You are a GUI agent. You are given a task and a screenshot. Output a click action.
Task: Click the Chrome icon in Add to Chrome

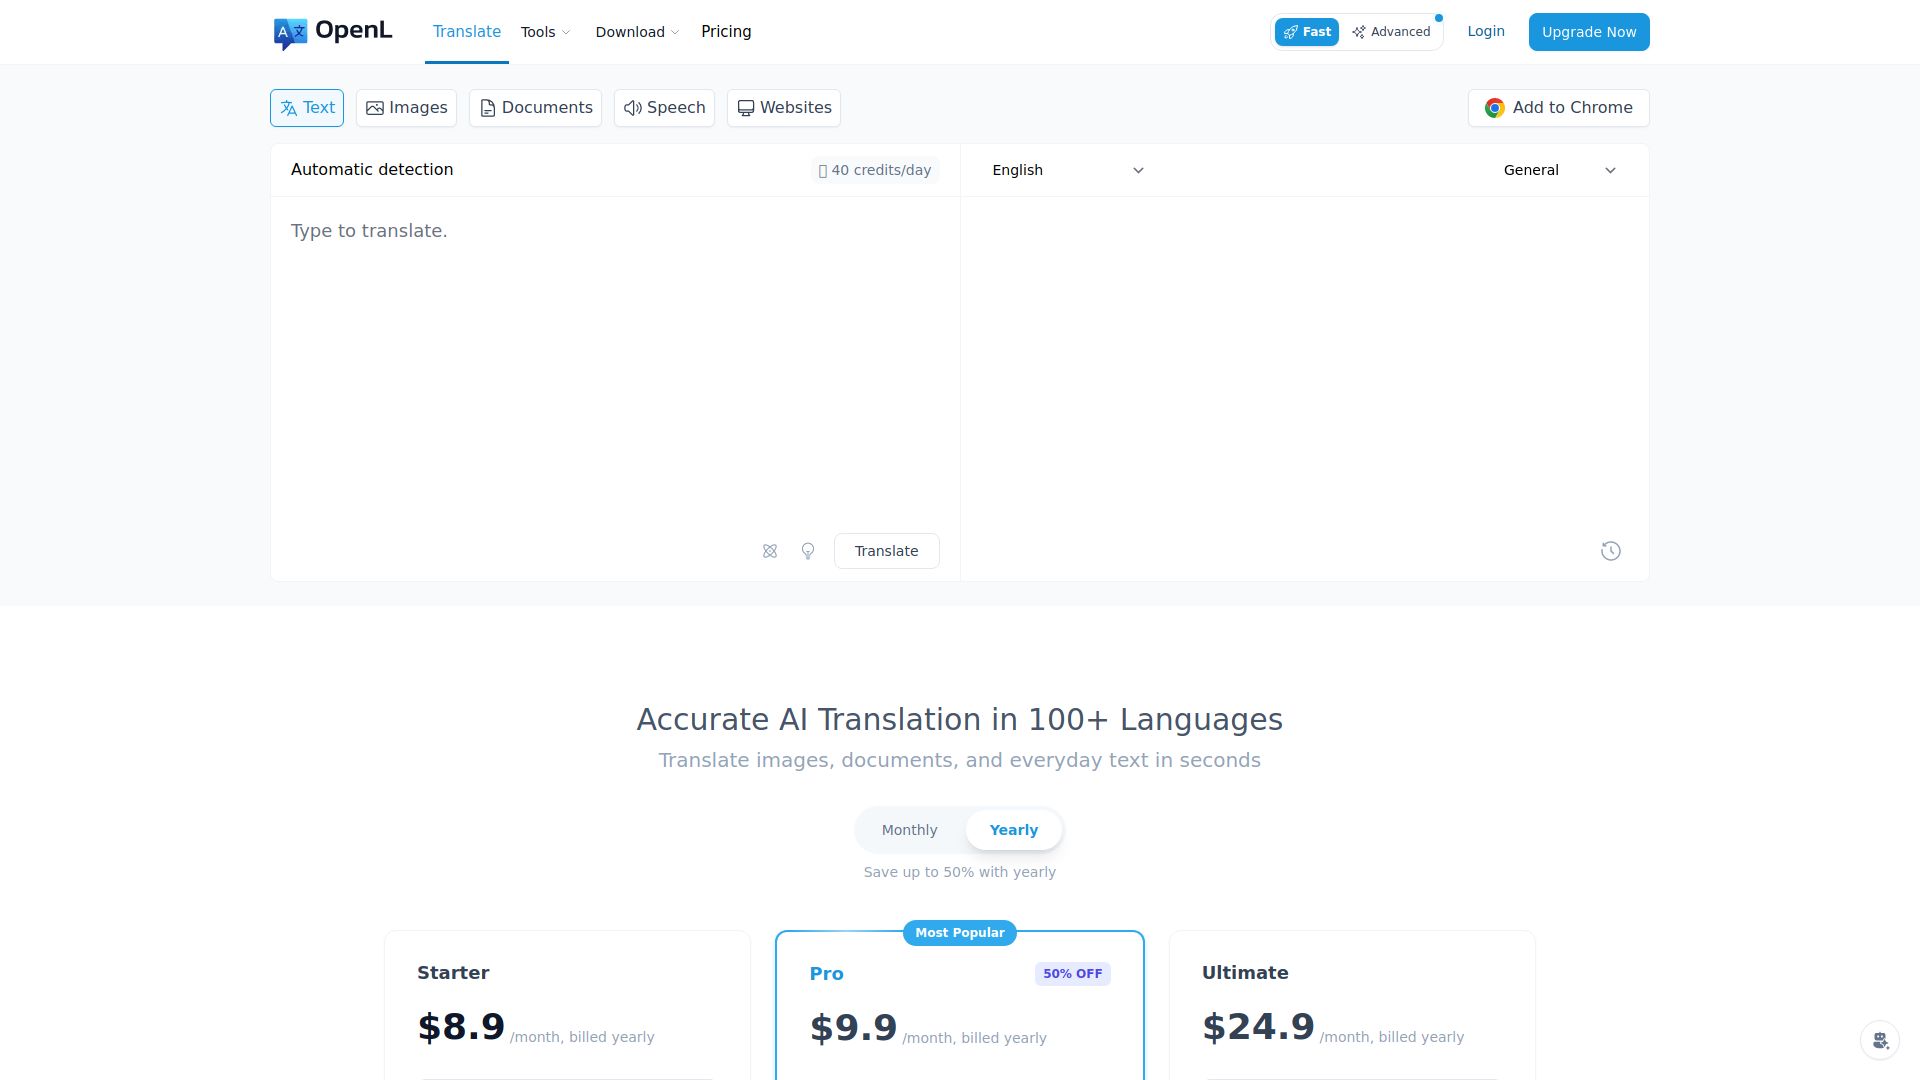coord(1494,108)
